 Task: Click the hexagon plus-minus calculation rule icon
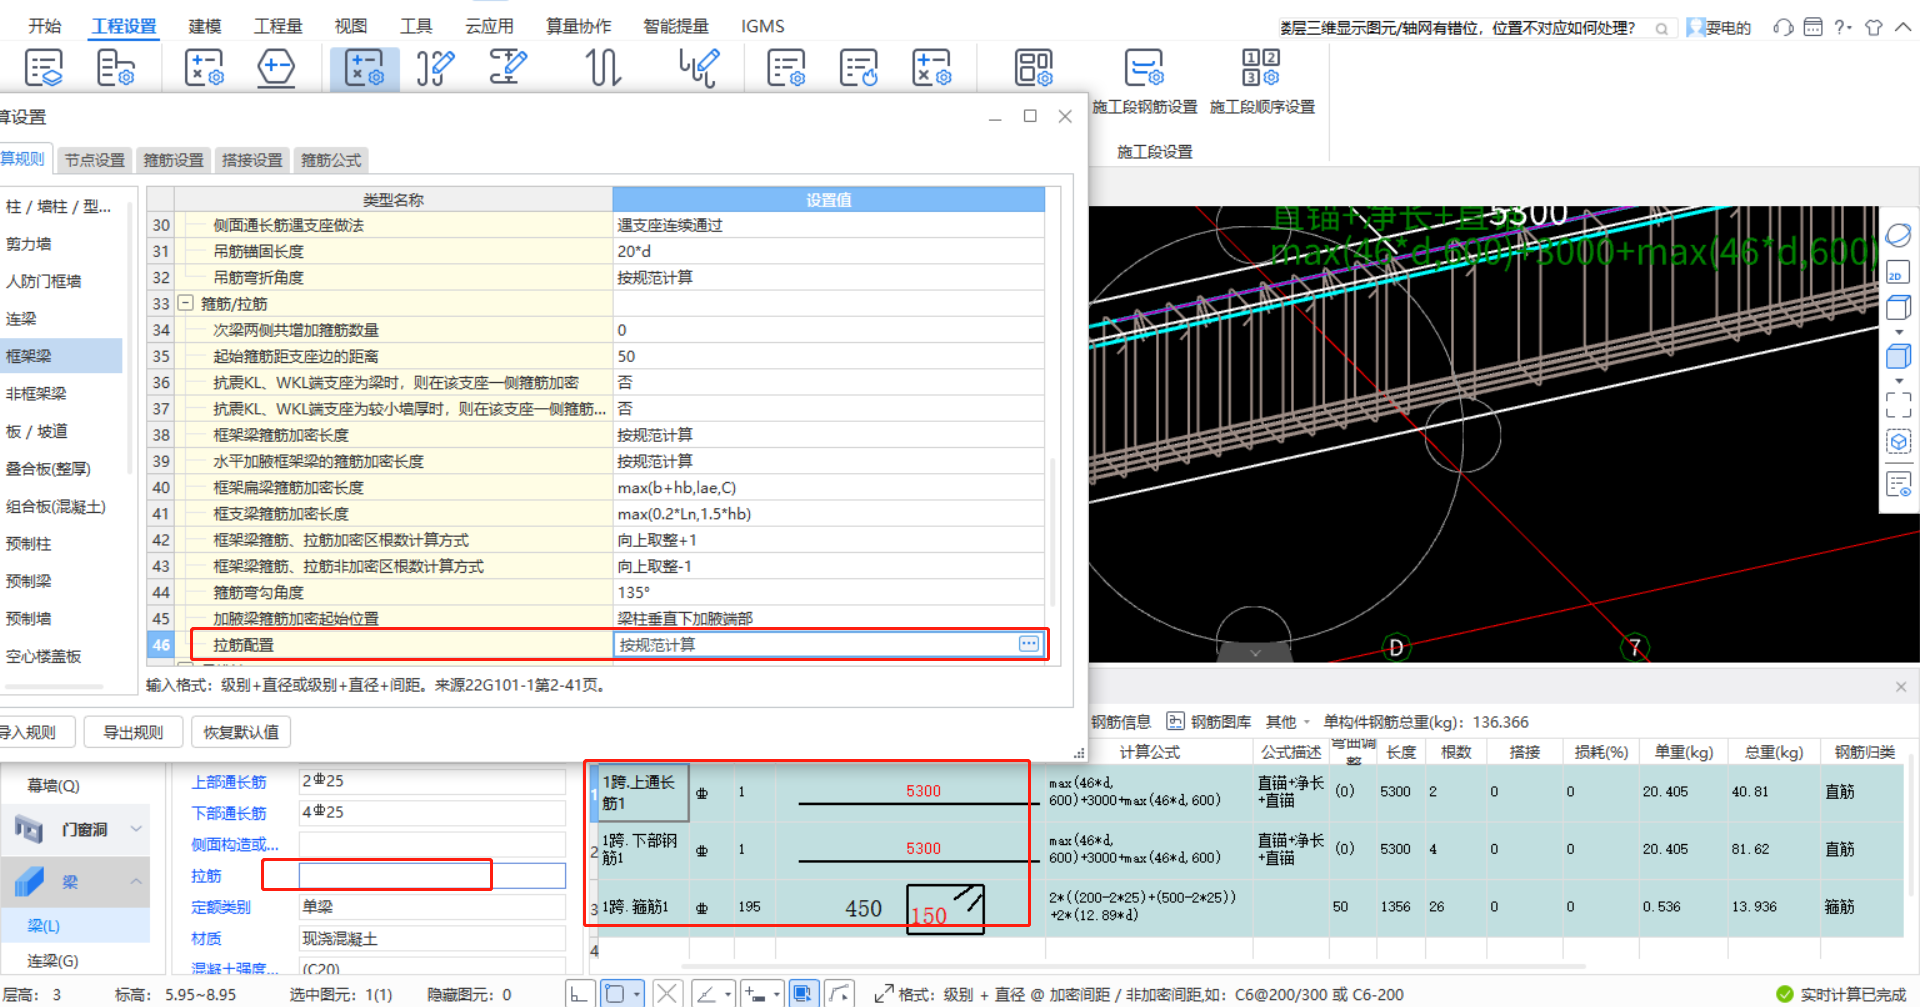pos(276,68)
